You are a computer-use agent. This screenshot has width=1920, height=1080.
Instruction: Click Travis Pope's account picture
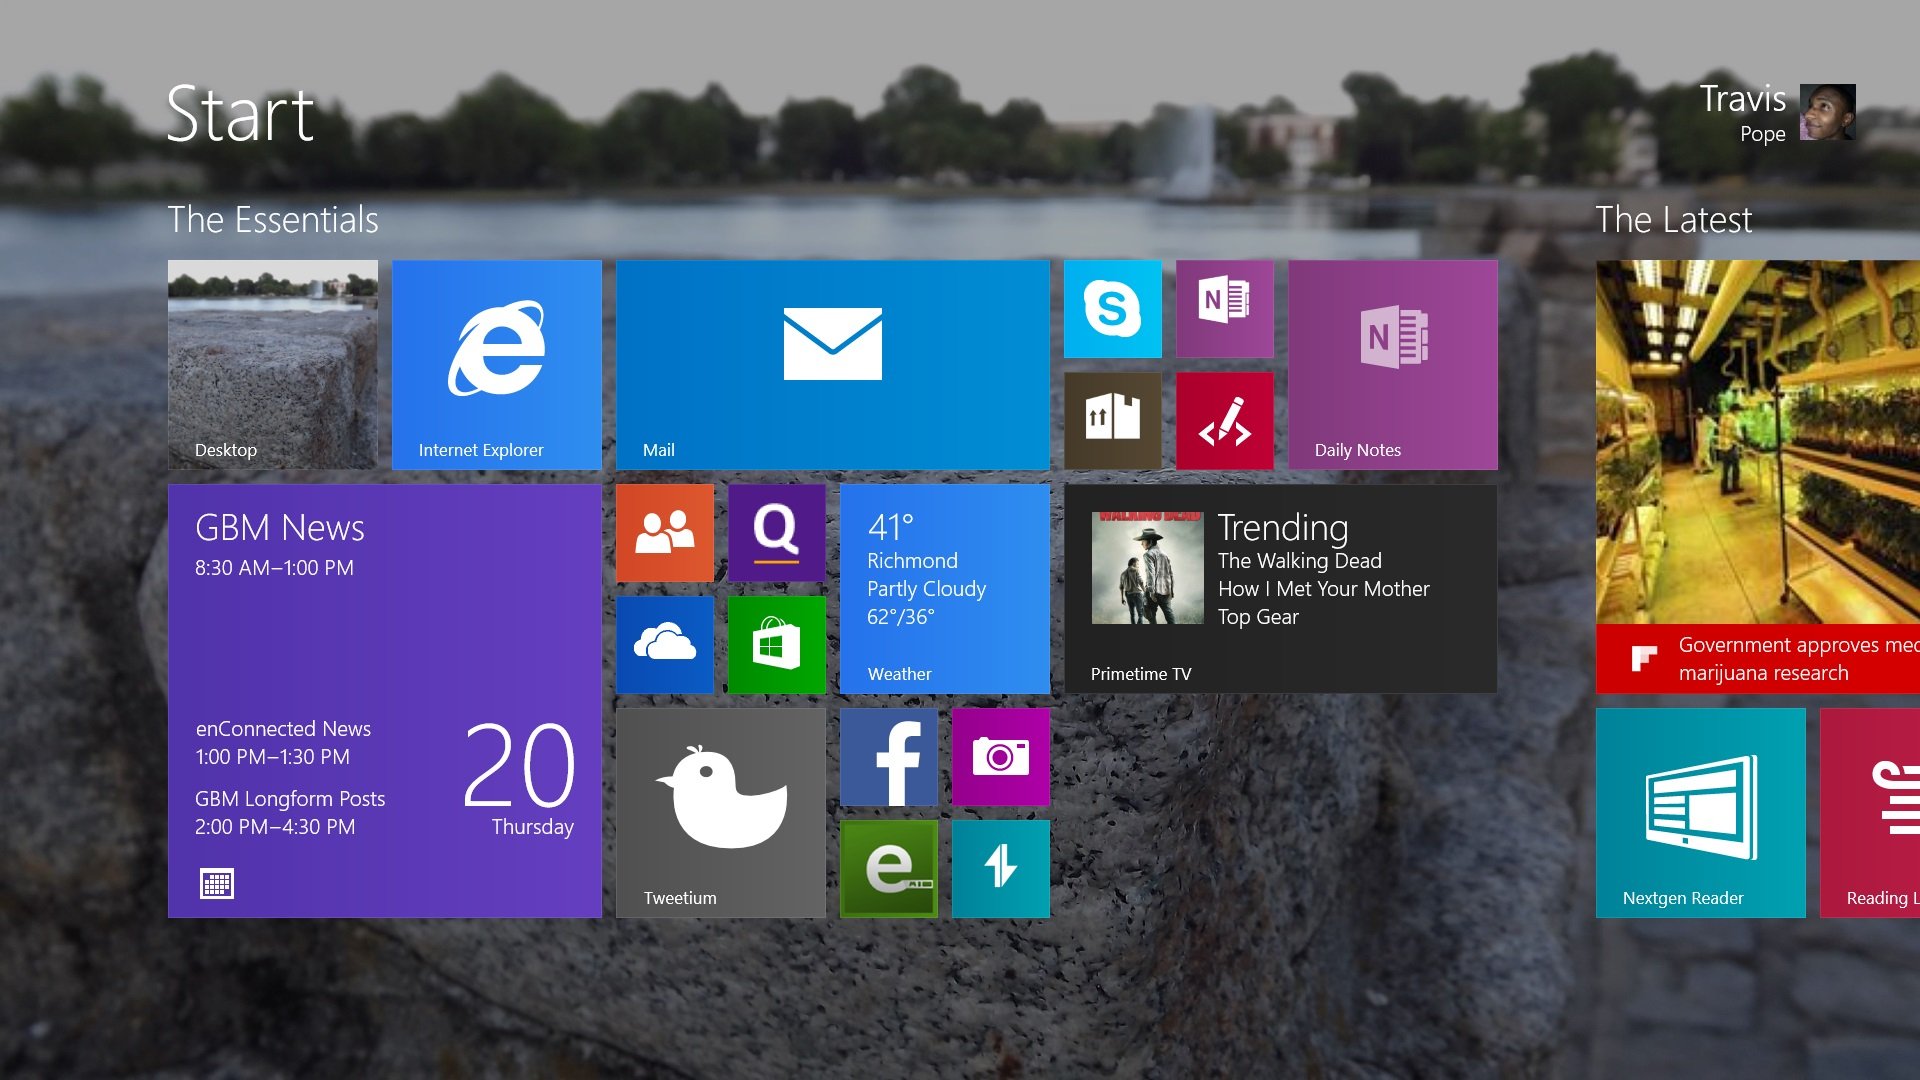pos(1828,112)
